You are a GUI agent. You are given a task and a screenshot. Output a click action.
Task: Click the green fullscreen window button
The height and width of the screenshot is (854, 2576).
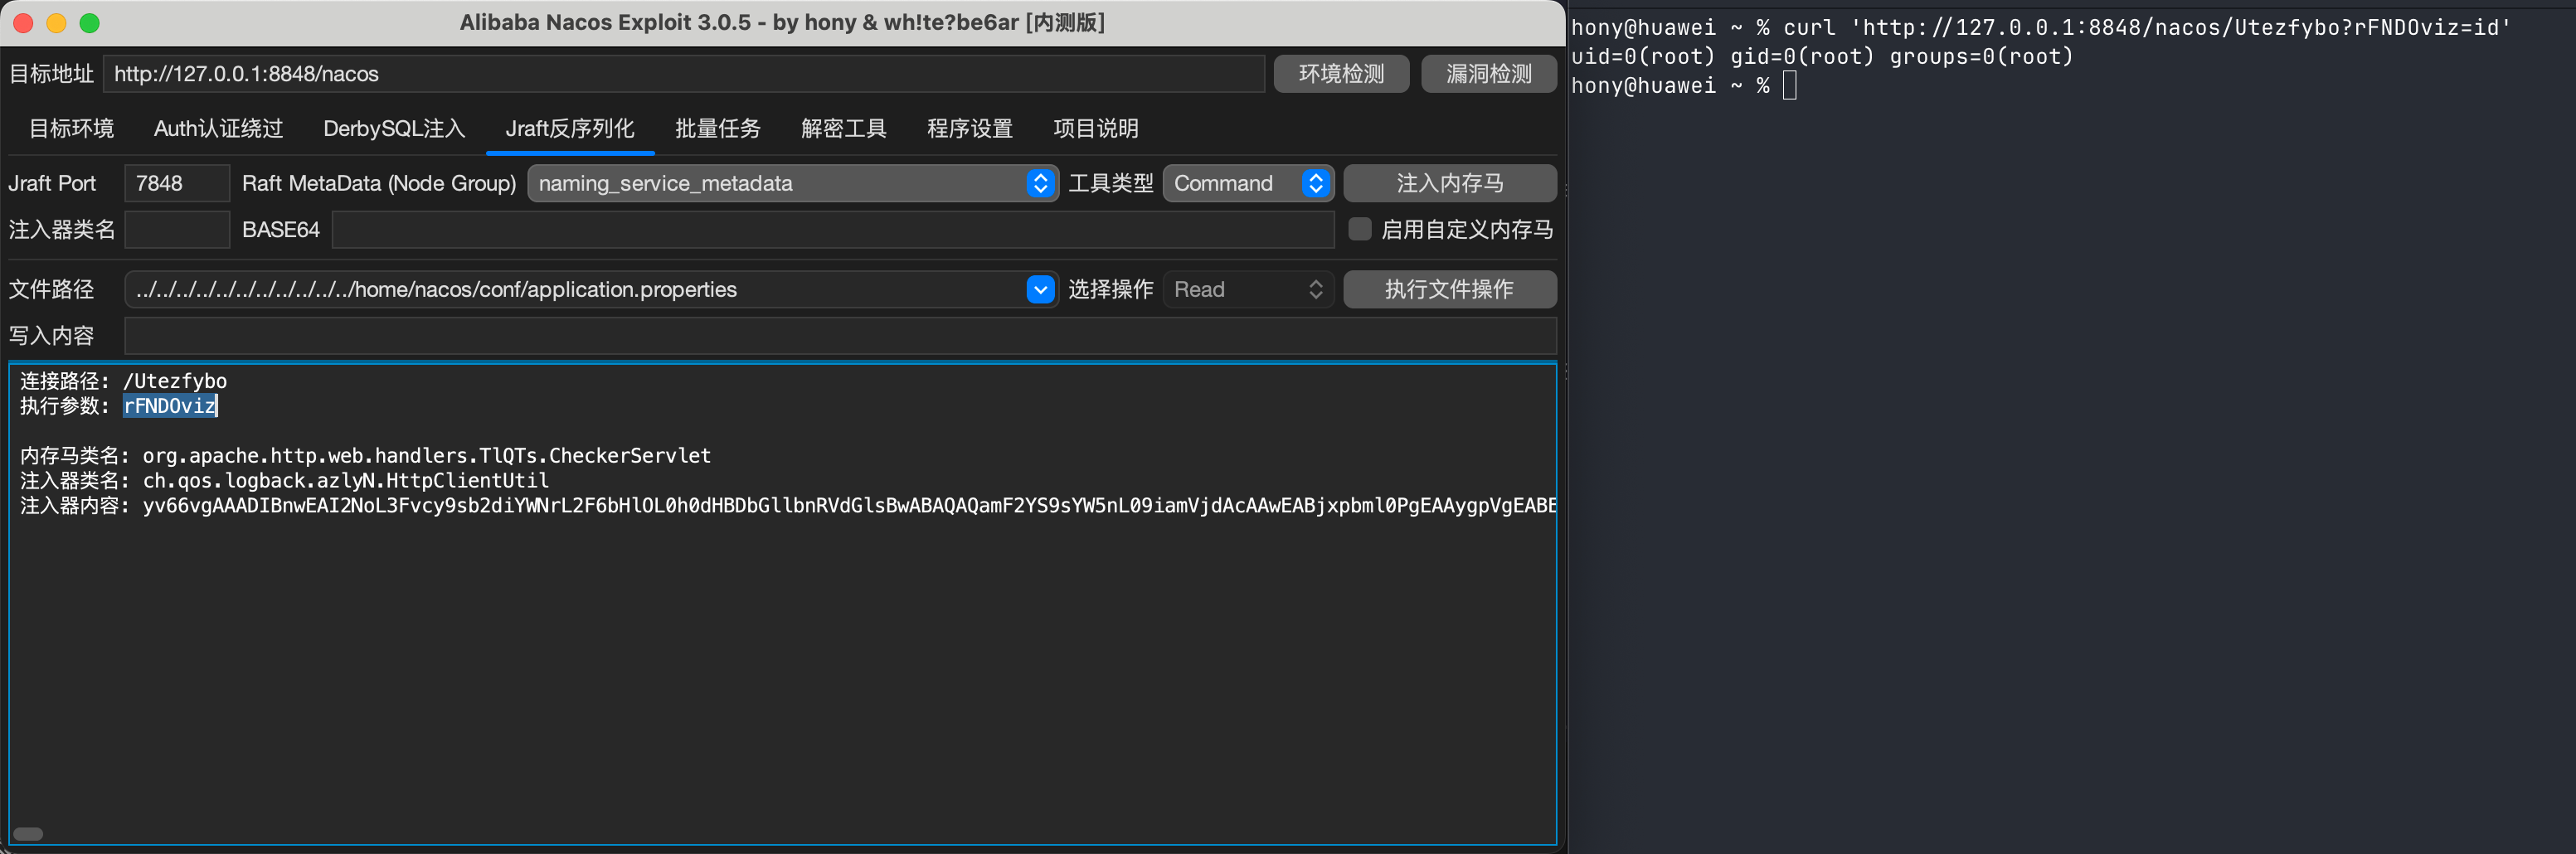tap(90, 23)
